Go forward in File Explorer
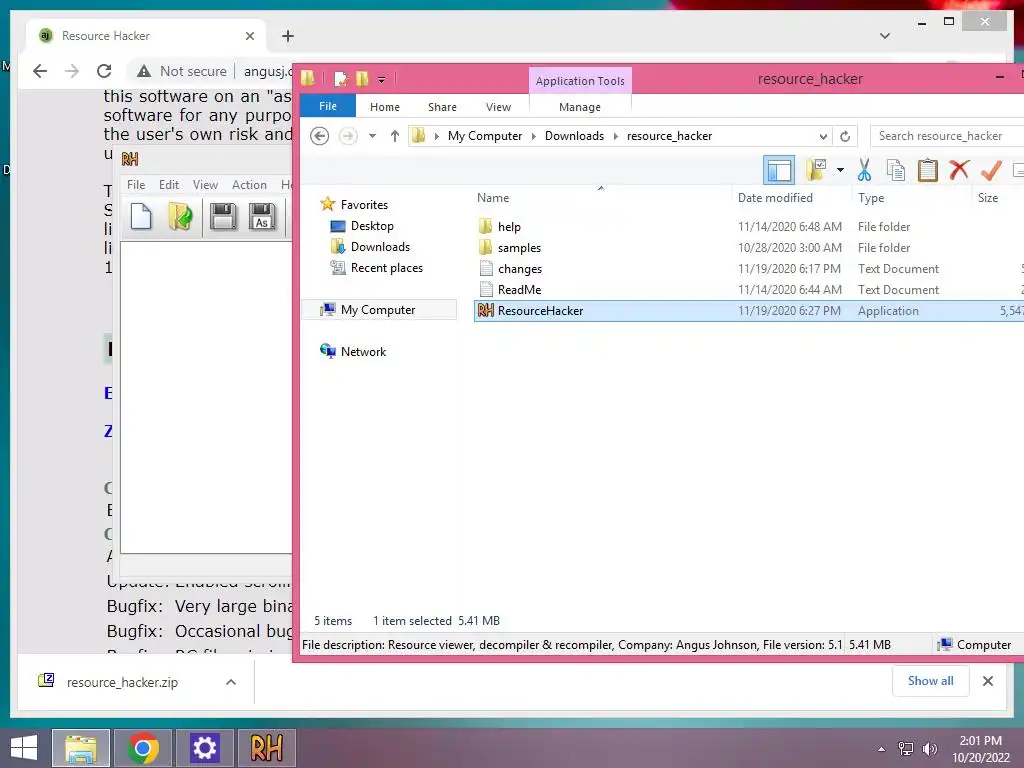This screenshot has width=1024, height=768. point(348,136)
